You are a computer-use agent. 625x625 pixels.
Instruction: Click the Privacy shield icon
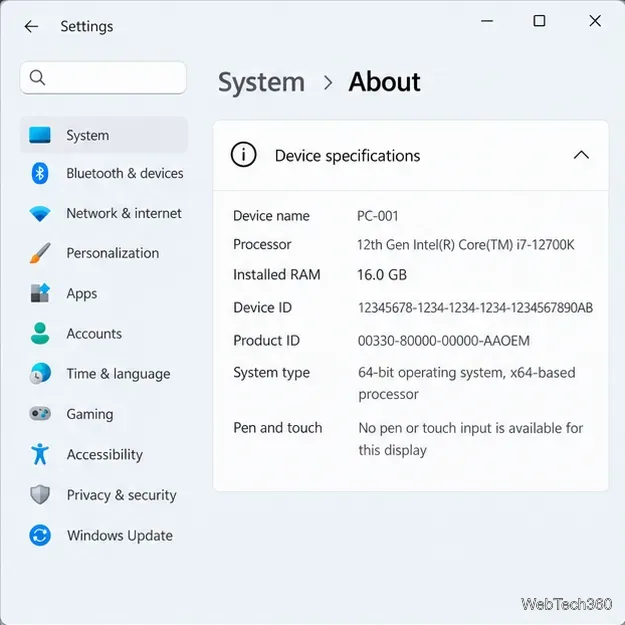(40, 495)
